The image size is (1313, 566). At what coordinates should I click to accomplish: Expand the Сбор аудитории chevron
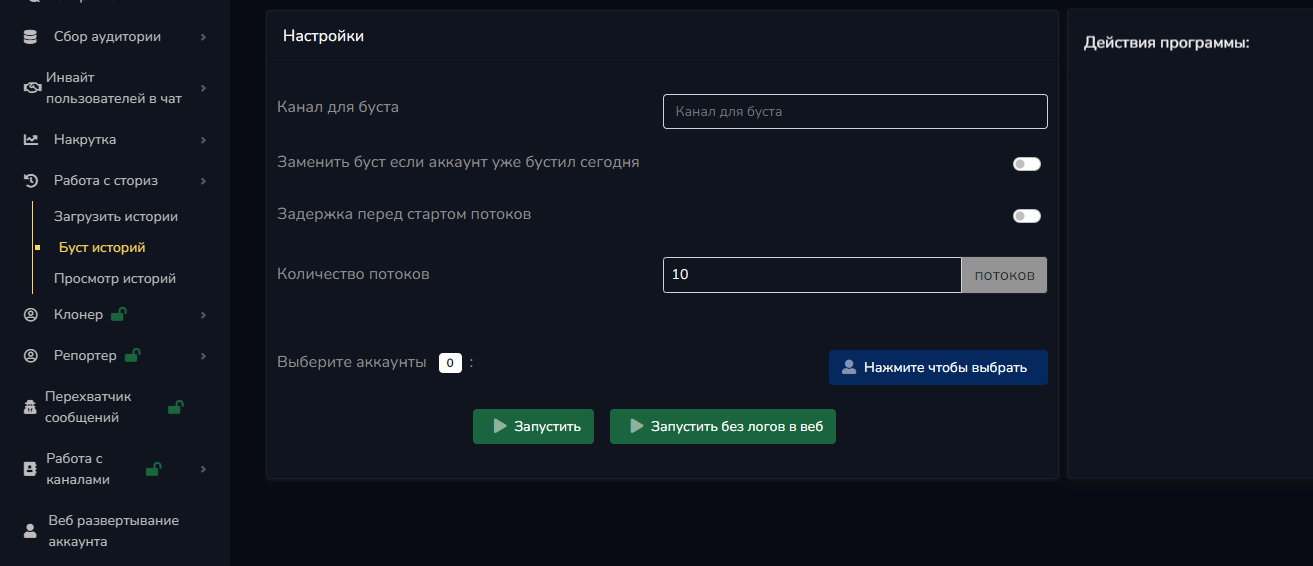[x=203, y=37]
